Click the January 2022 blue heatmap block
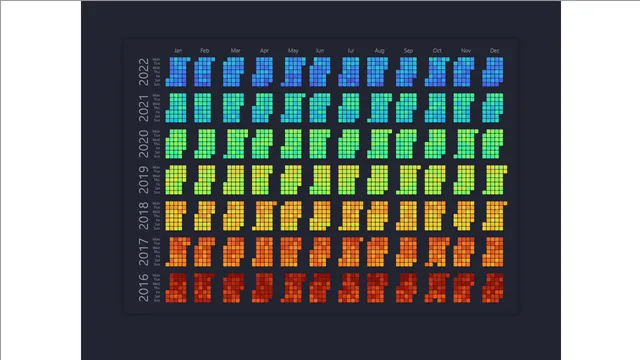Image resolution: width=640 pixels, height=360 pixels. click(178, 72)
